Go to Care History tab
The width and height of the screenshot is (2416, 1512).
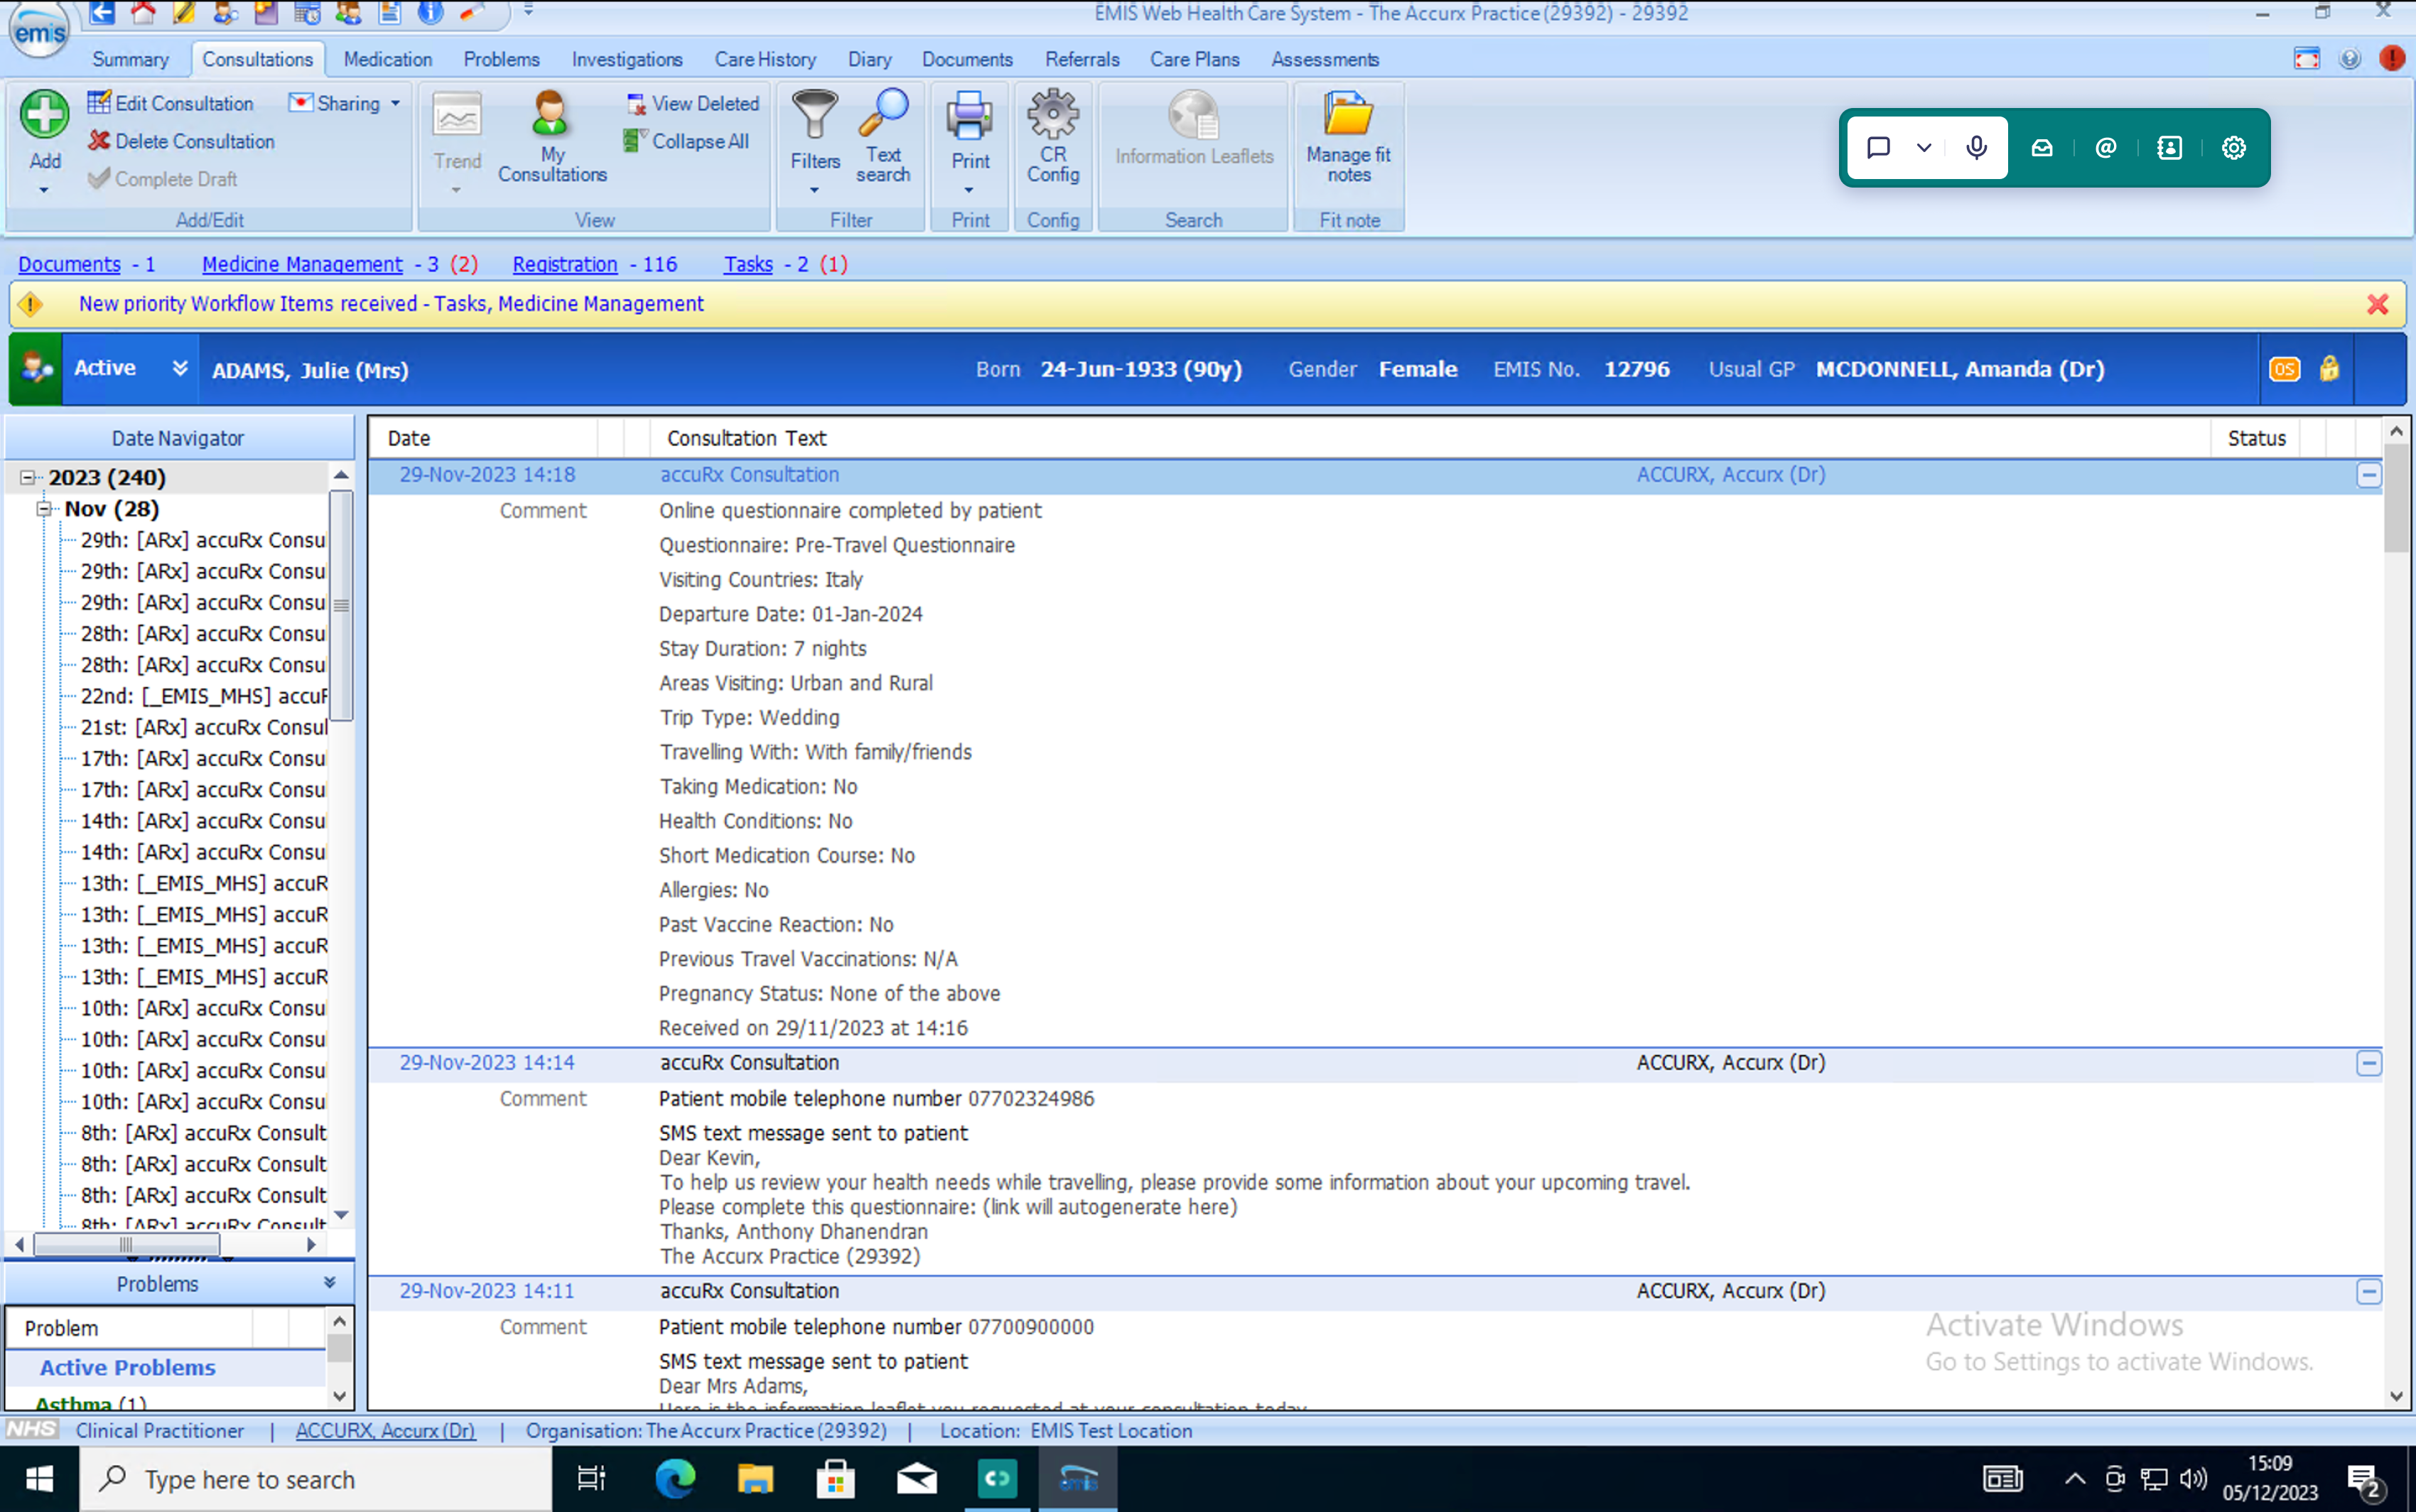point(765,59)
